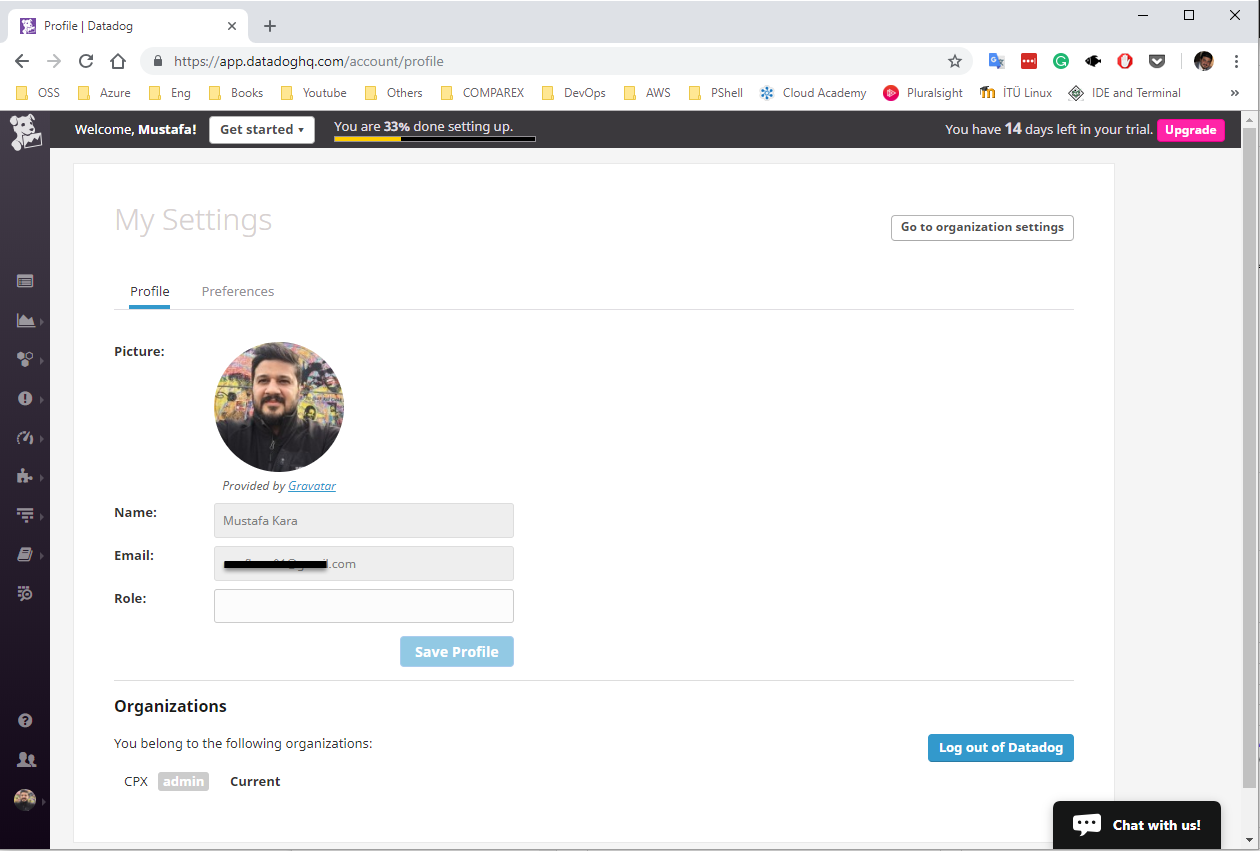
Task: Open the Eng bookmarks folder
Action: coord(169,93)
